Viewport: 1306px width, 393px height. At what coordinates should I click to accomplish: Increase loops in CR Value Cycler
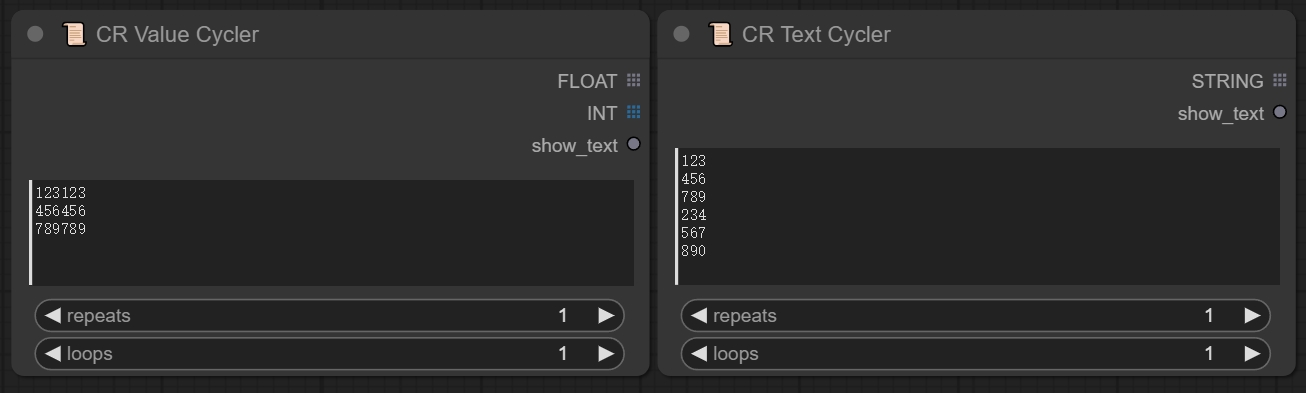(606, 354)
